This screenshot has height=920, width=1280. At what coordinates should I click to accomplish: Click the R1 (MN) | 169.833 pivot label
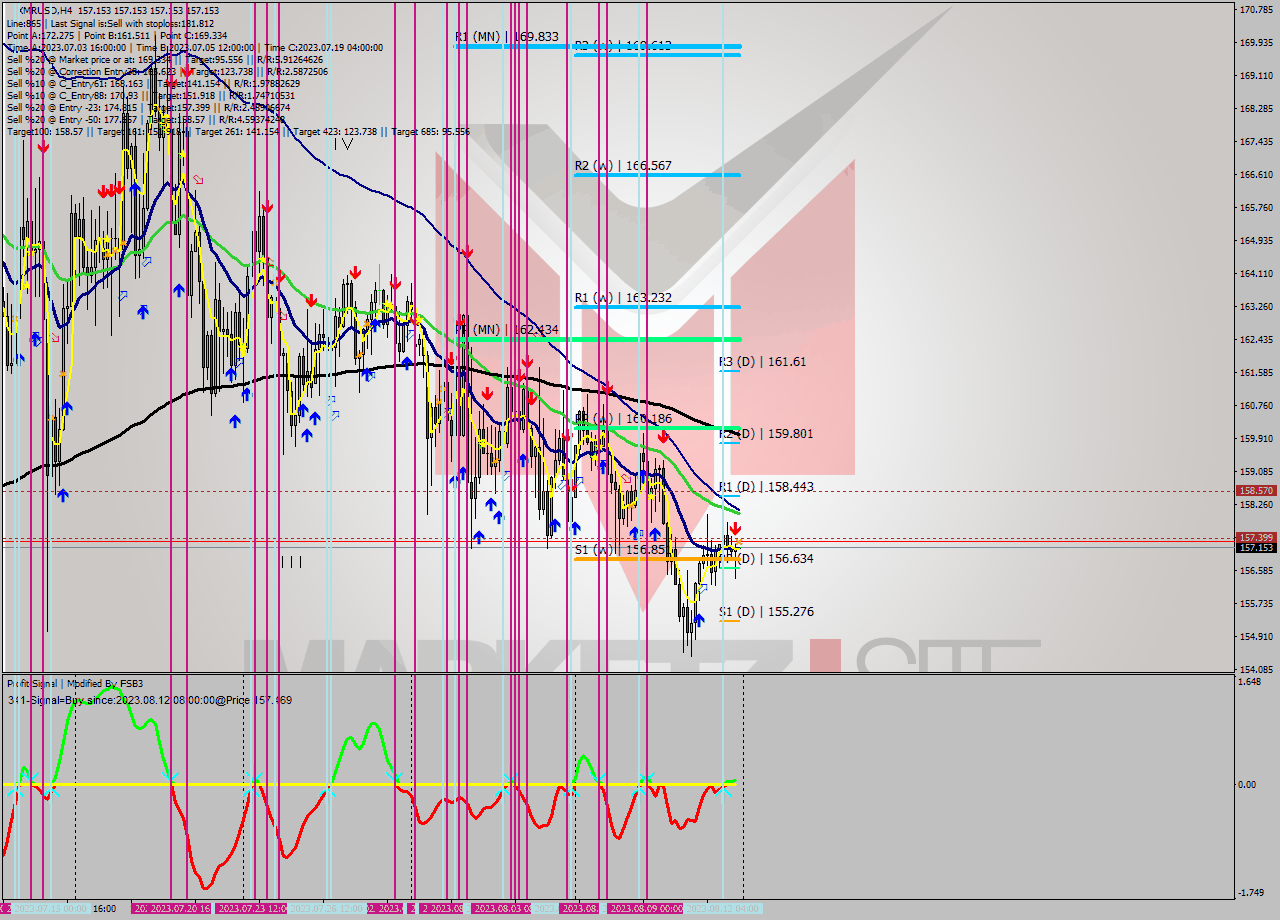point(507,36)
